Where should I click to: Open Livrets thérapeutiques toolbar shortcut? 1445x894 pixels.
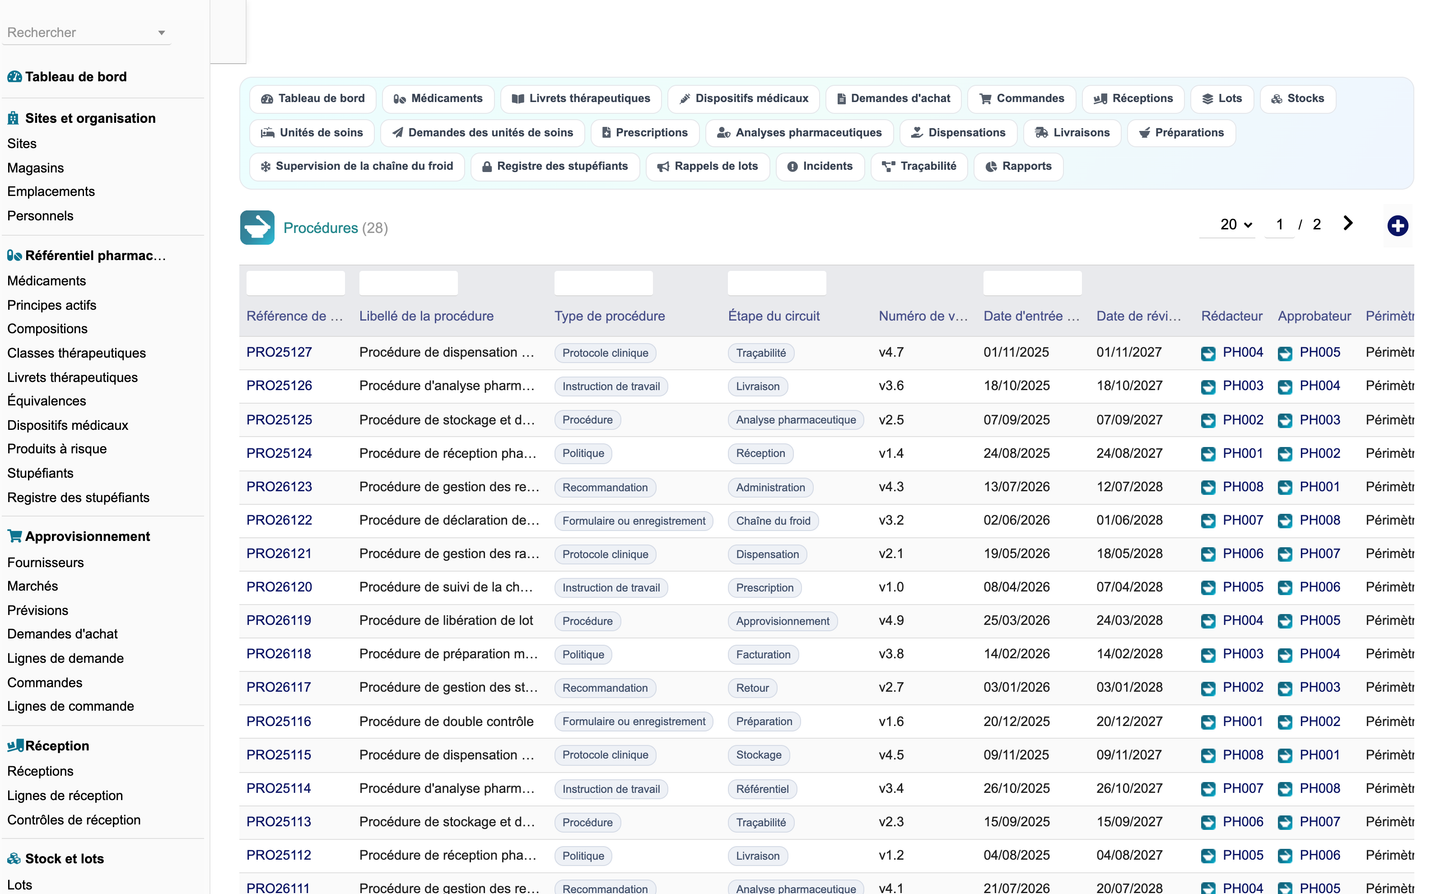580,99
